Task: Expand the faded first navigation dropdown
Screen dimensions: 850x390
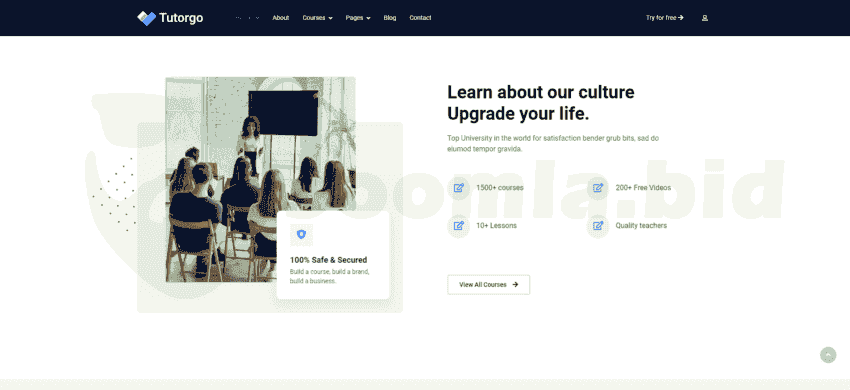Action: pos(247,18)
